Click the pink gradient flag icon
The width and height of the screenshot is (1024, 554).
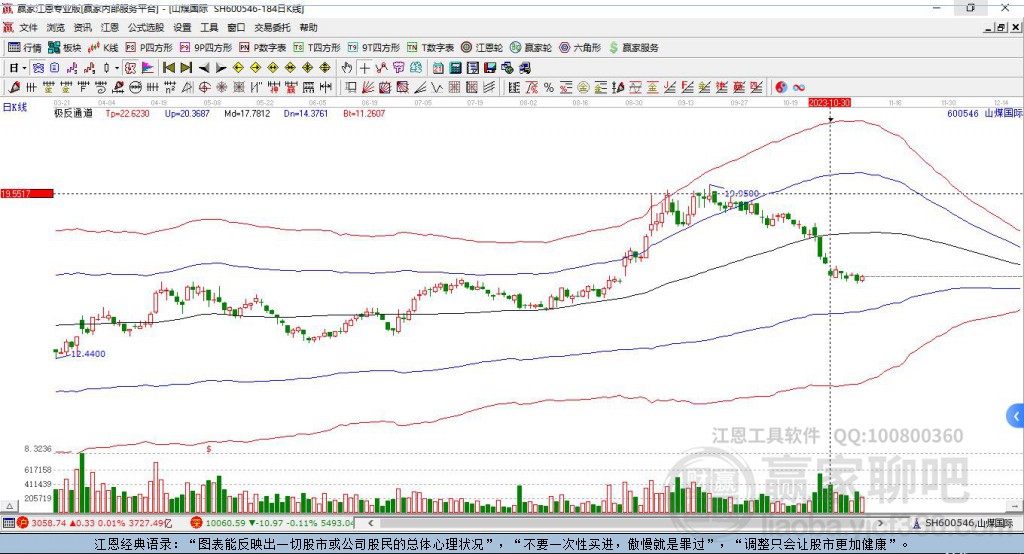click(148, 68)
